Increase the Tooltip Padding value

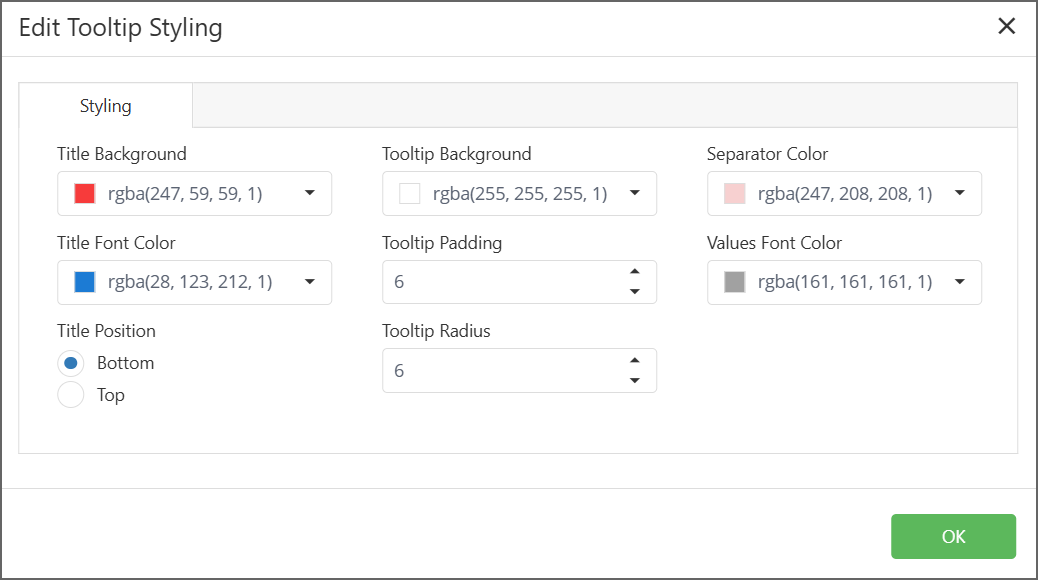[634, 272]
